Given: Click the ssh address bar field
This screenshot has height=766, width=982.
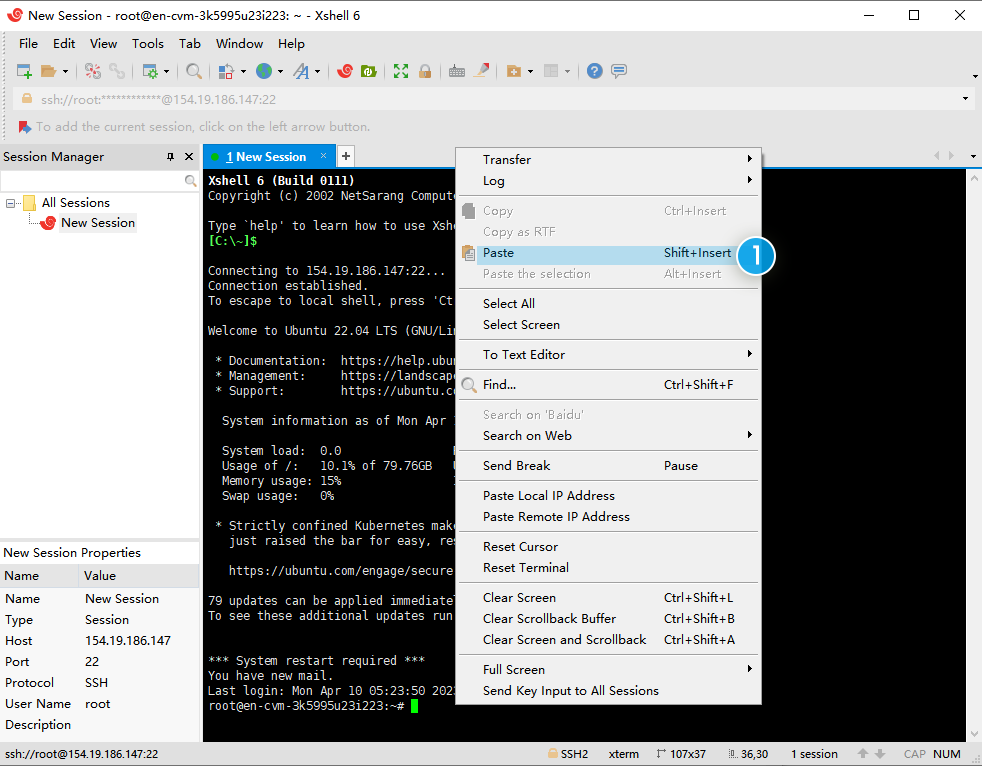Looking at the screenshot, I should [x=488, y=100].
